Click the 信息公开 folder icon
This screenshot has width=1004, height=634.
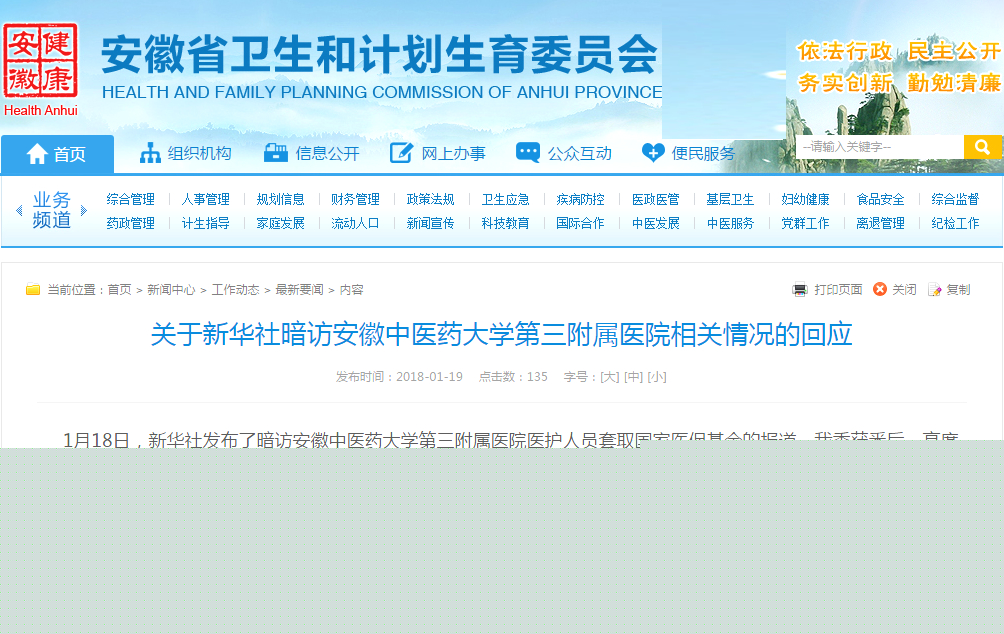[x=276, y=153]
